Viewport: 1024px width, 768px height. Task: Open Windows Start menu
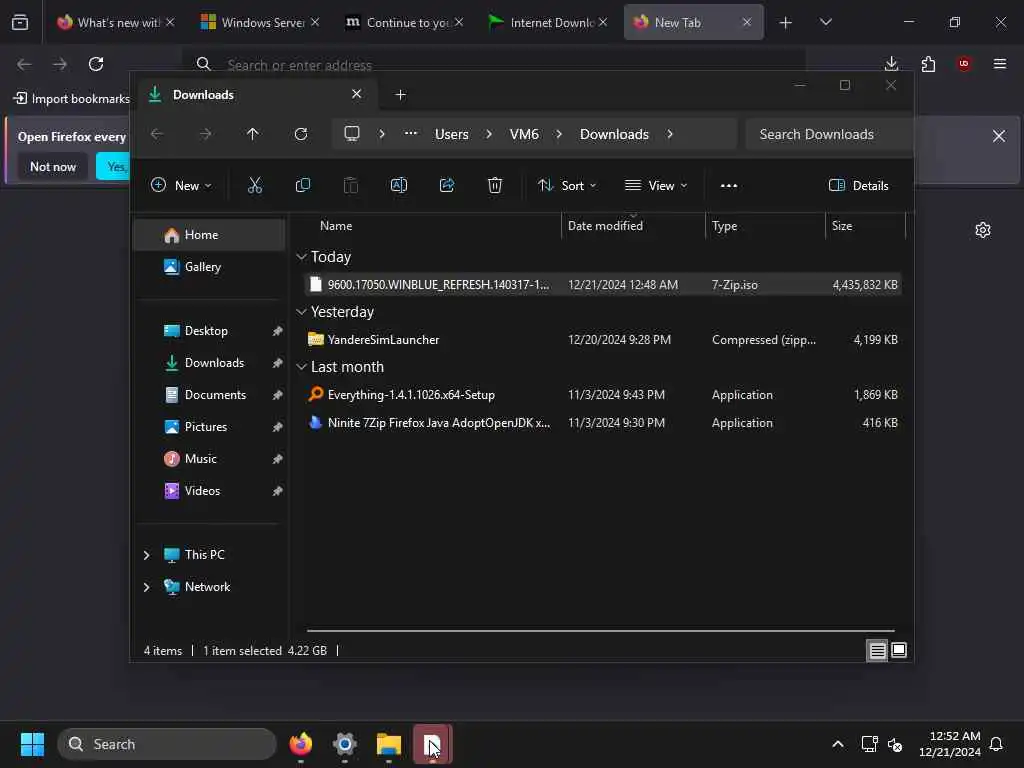click(32, 744)
